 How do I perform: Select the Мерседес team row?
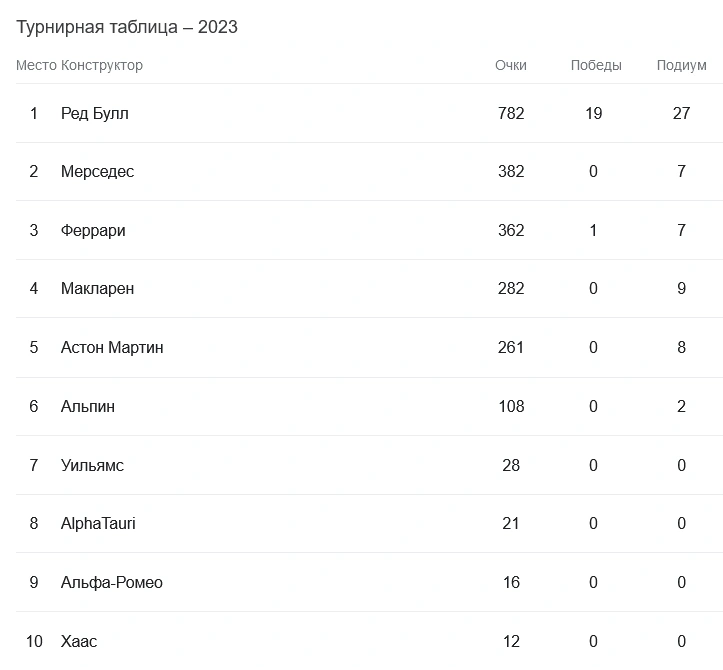point(97,171)
